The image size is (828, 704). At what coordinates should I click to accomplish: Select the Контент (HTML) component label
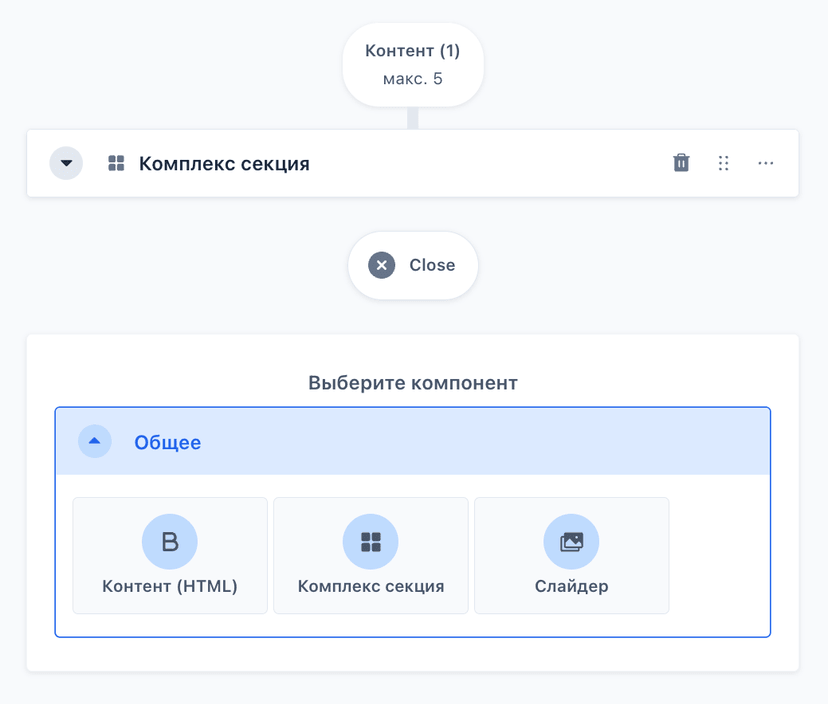(x=170, y=586)
